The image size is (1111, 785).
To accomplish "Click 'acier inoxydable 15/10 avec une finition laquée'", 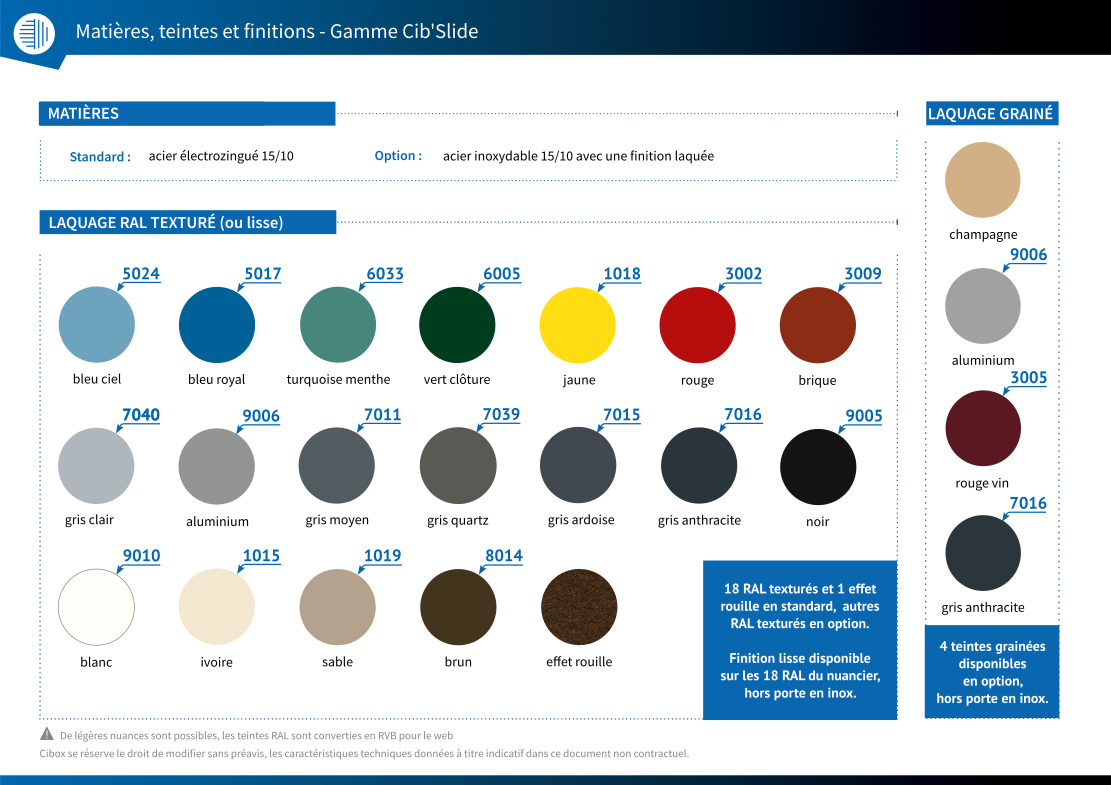I will (x=578, y=156).
